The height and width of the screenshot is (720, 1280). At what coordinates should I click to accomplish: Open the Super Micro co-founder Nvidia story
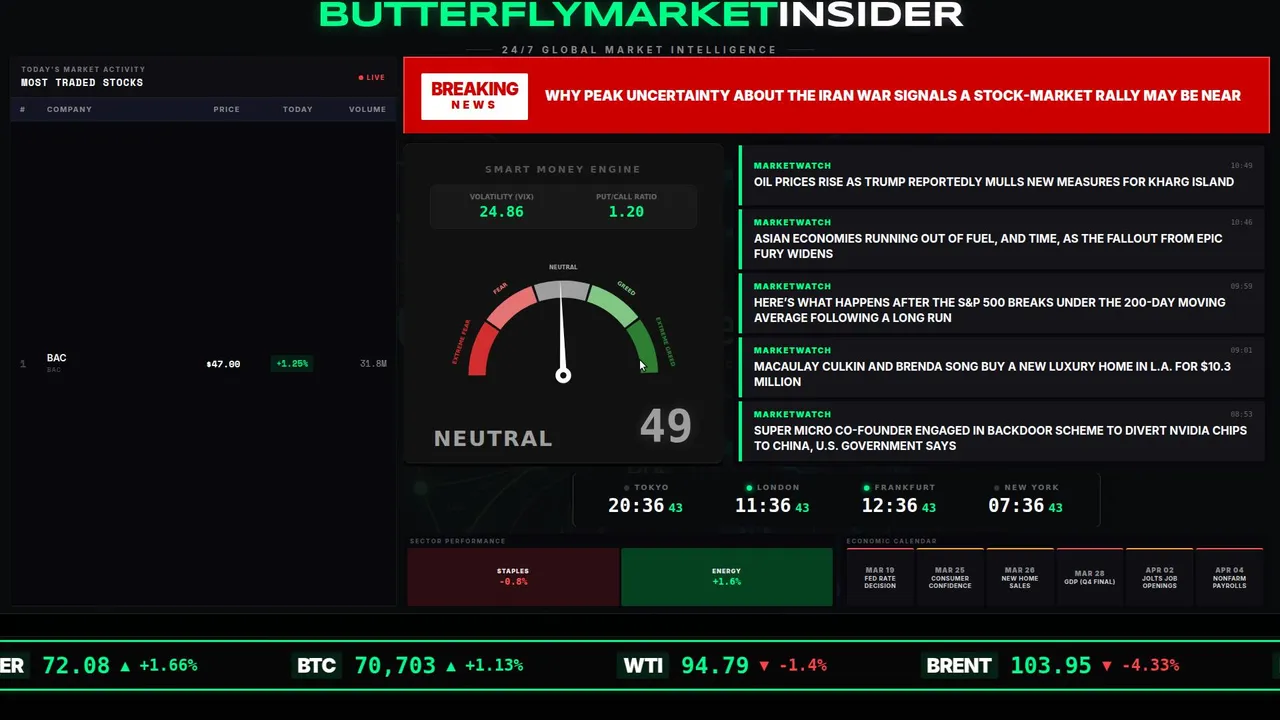click(x=1002, y=430)
